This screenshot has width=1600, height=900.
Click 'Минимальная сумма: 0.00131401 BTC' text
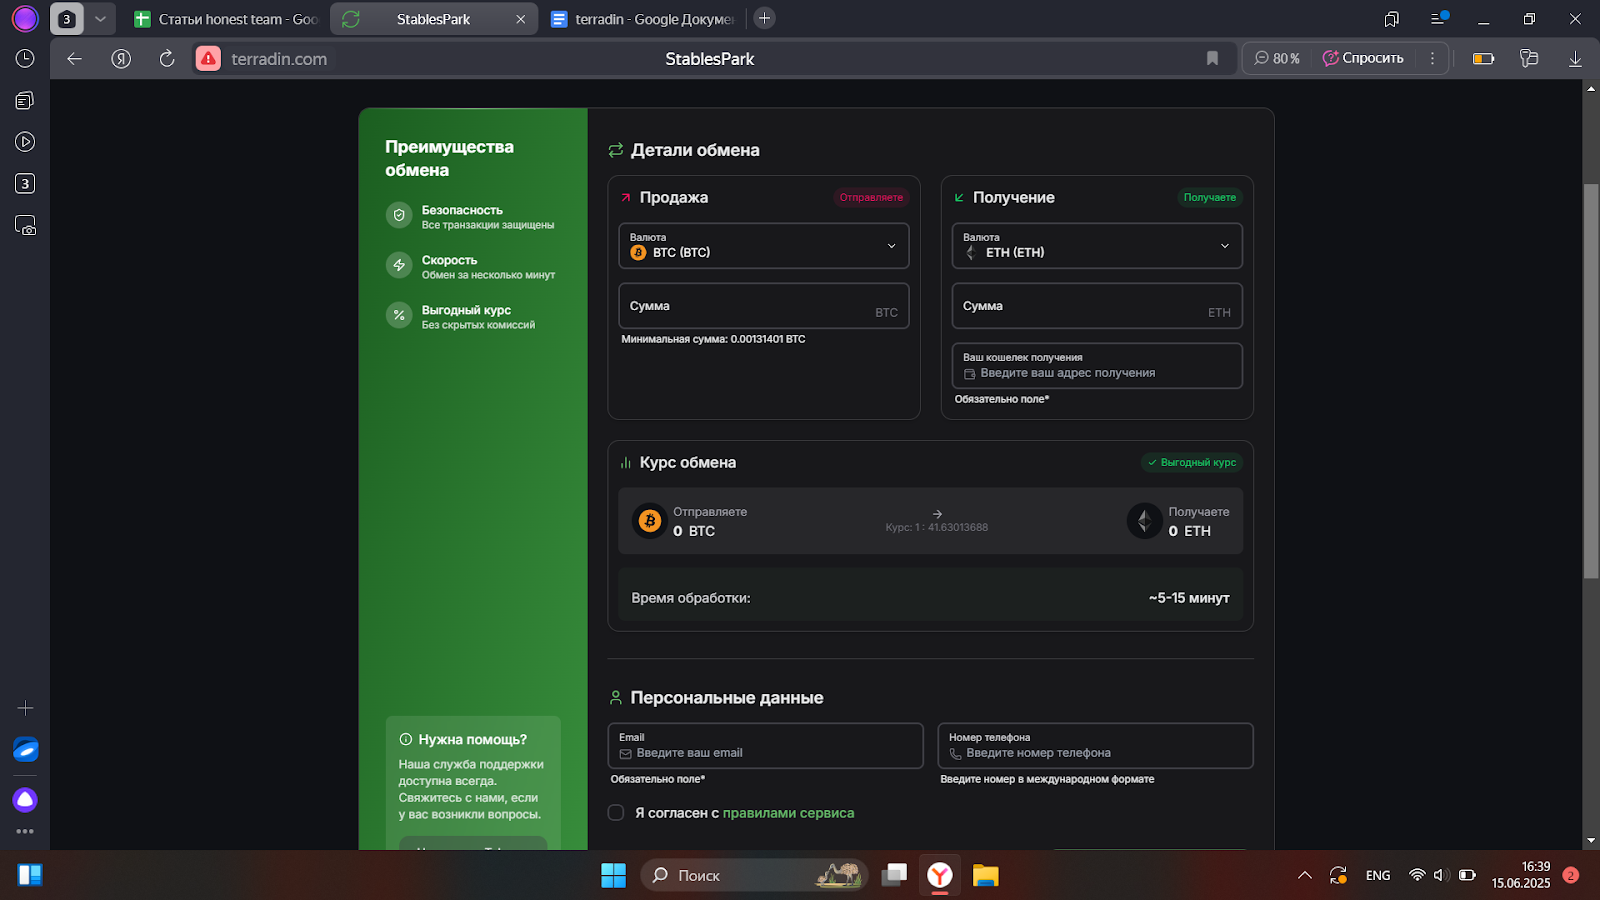pyautogui.click(x=713, y=340)
